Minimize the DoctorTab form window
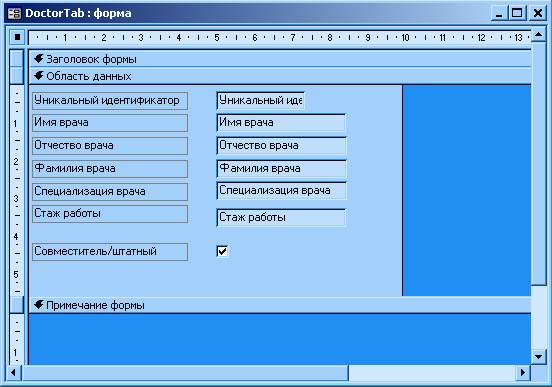552x387 pixels. [499, 13]
